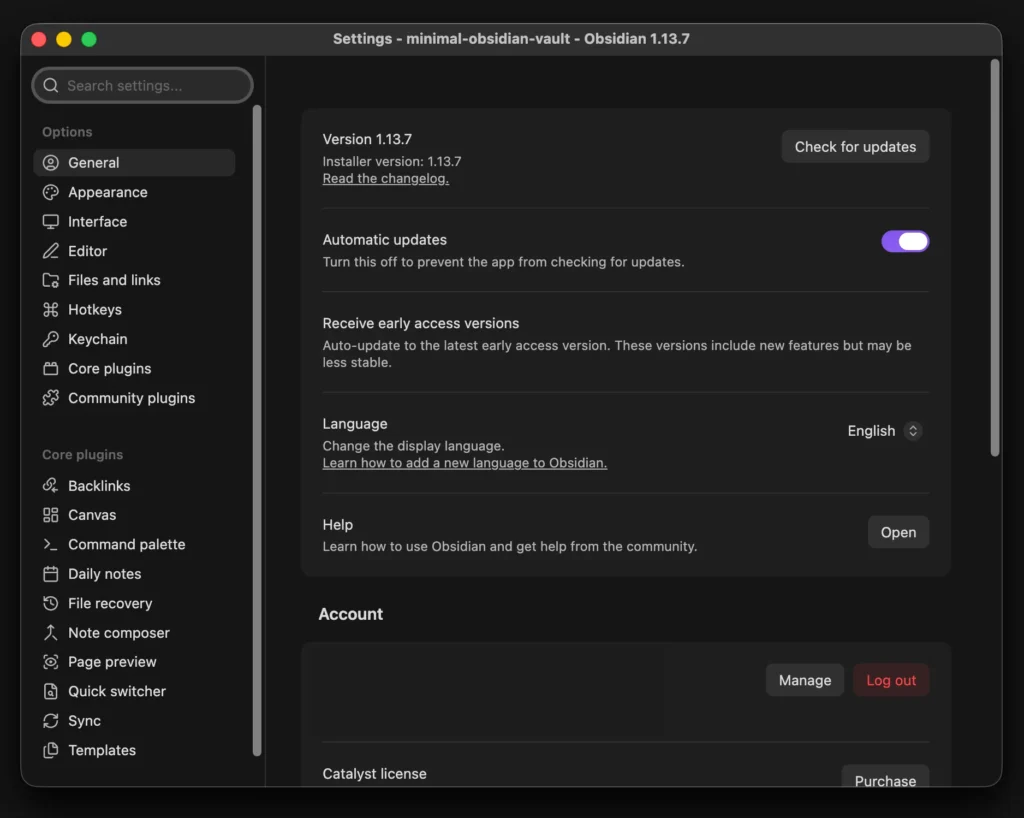Click the Canvas grid icon
Viewport: 1024px width, 818px height.
click(50, 514)
